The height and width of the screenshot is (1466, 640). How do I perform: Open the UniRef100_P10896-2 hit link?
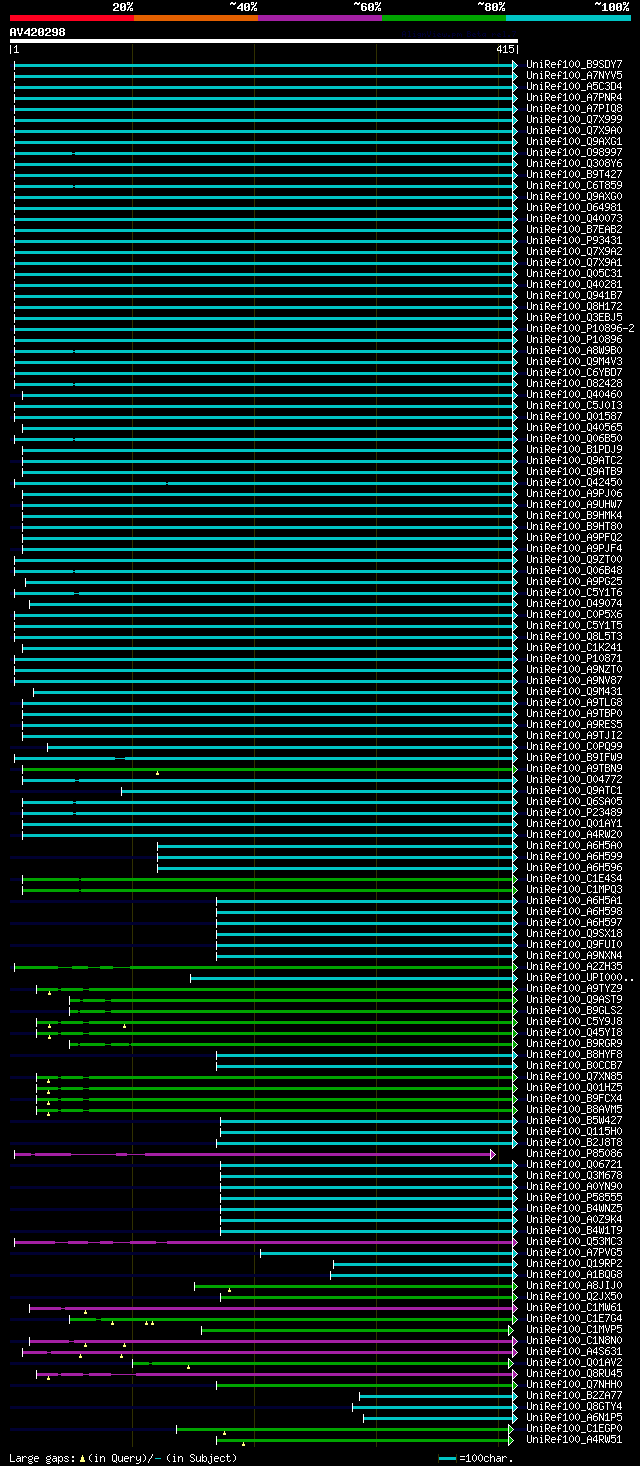tap(580, 328)
